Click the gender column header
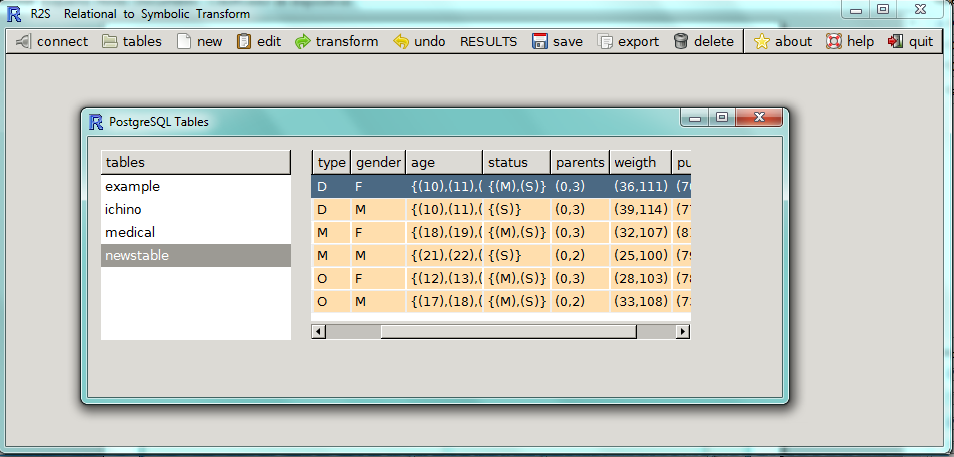 [378, 163]
